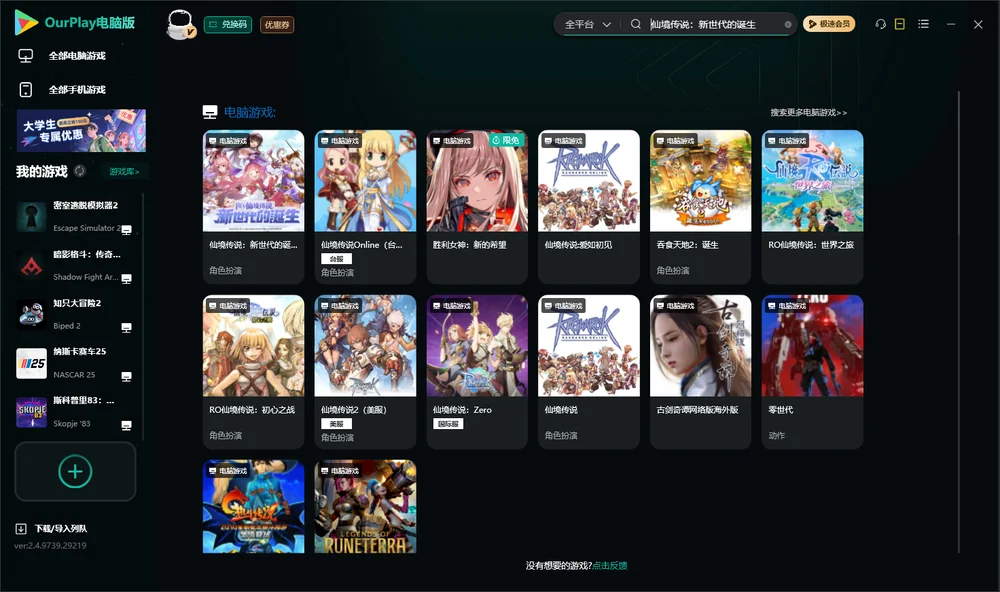Open Legends of Runeterra game card
The height and width of the screenshot is (592, 1000).
tap(365, 507)
